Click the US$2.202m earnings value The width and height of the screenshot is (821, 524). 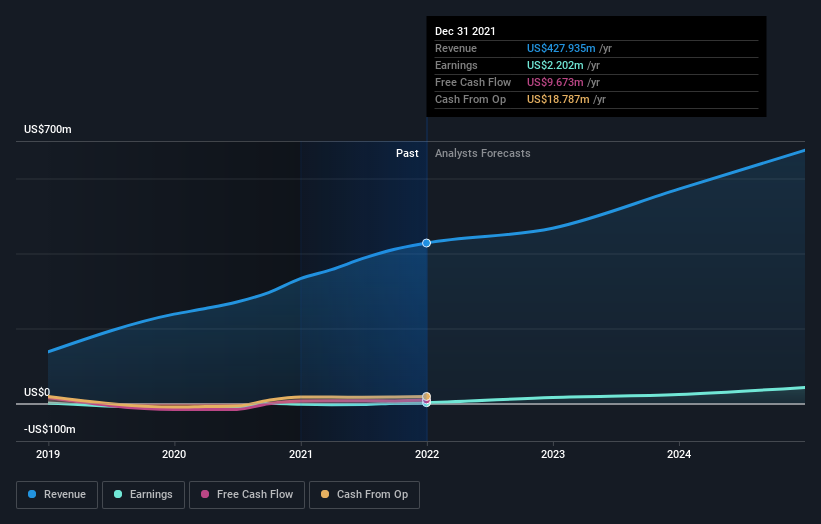click(555, 65)
